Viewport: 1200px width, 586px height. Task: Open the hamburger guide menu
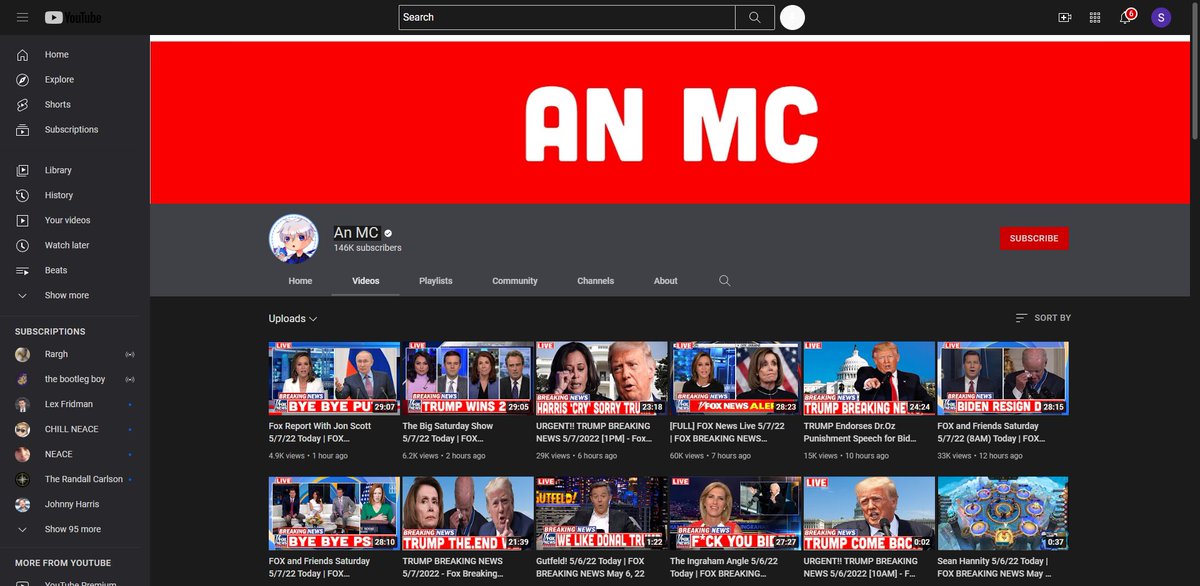pyautogui.click(x=22, y=17)
